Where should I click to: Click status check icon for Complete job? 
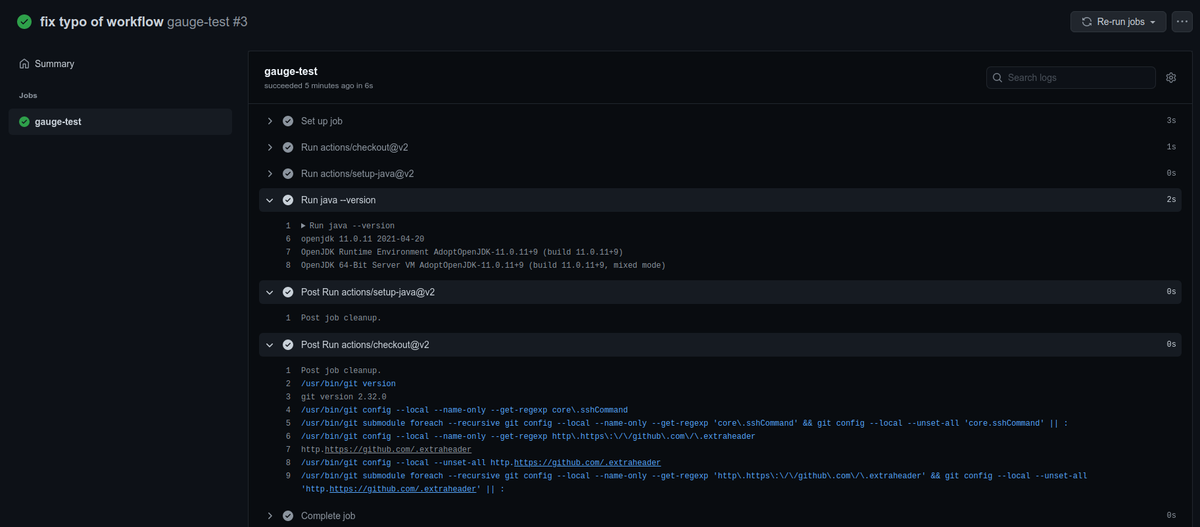tap(288, 515)
